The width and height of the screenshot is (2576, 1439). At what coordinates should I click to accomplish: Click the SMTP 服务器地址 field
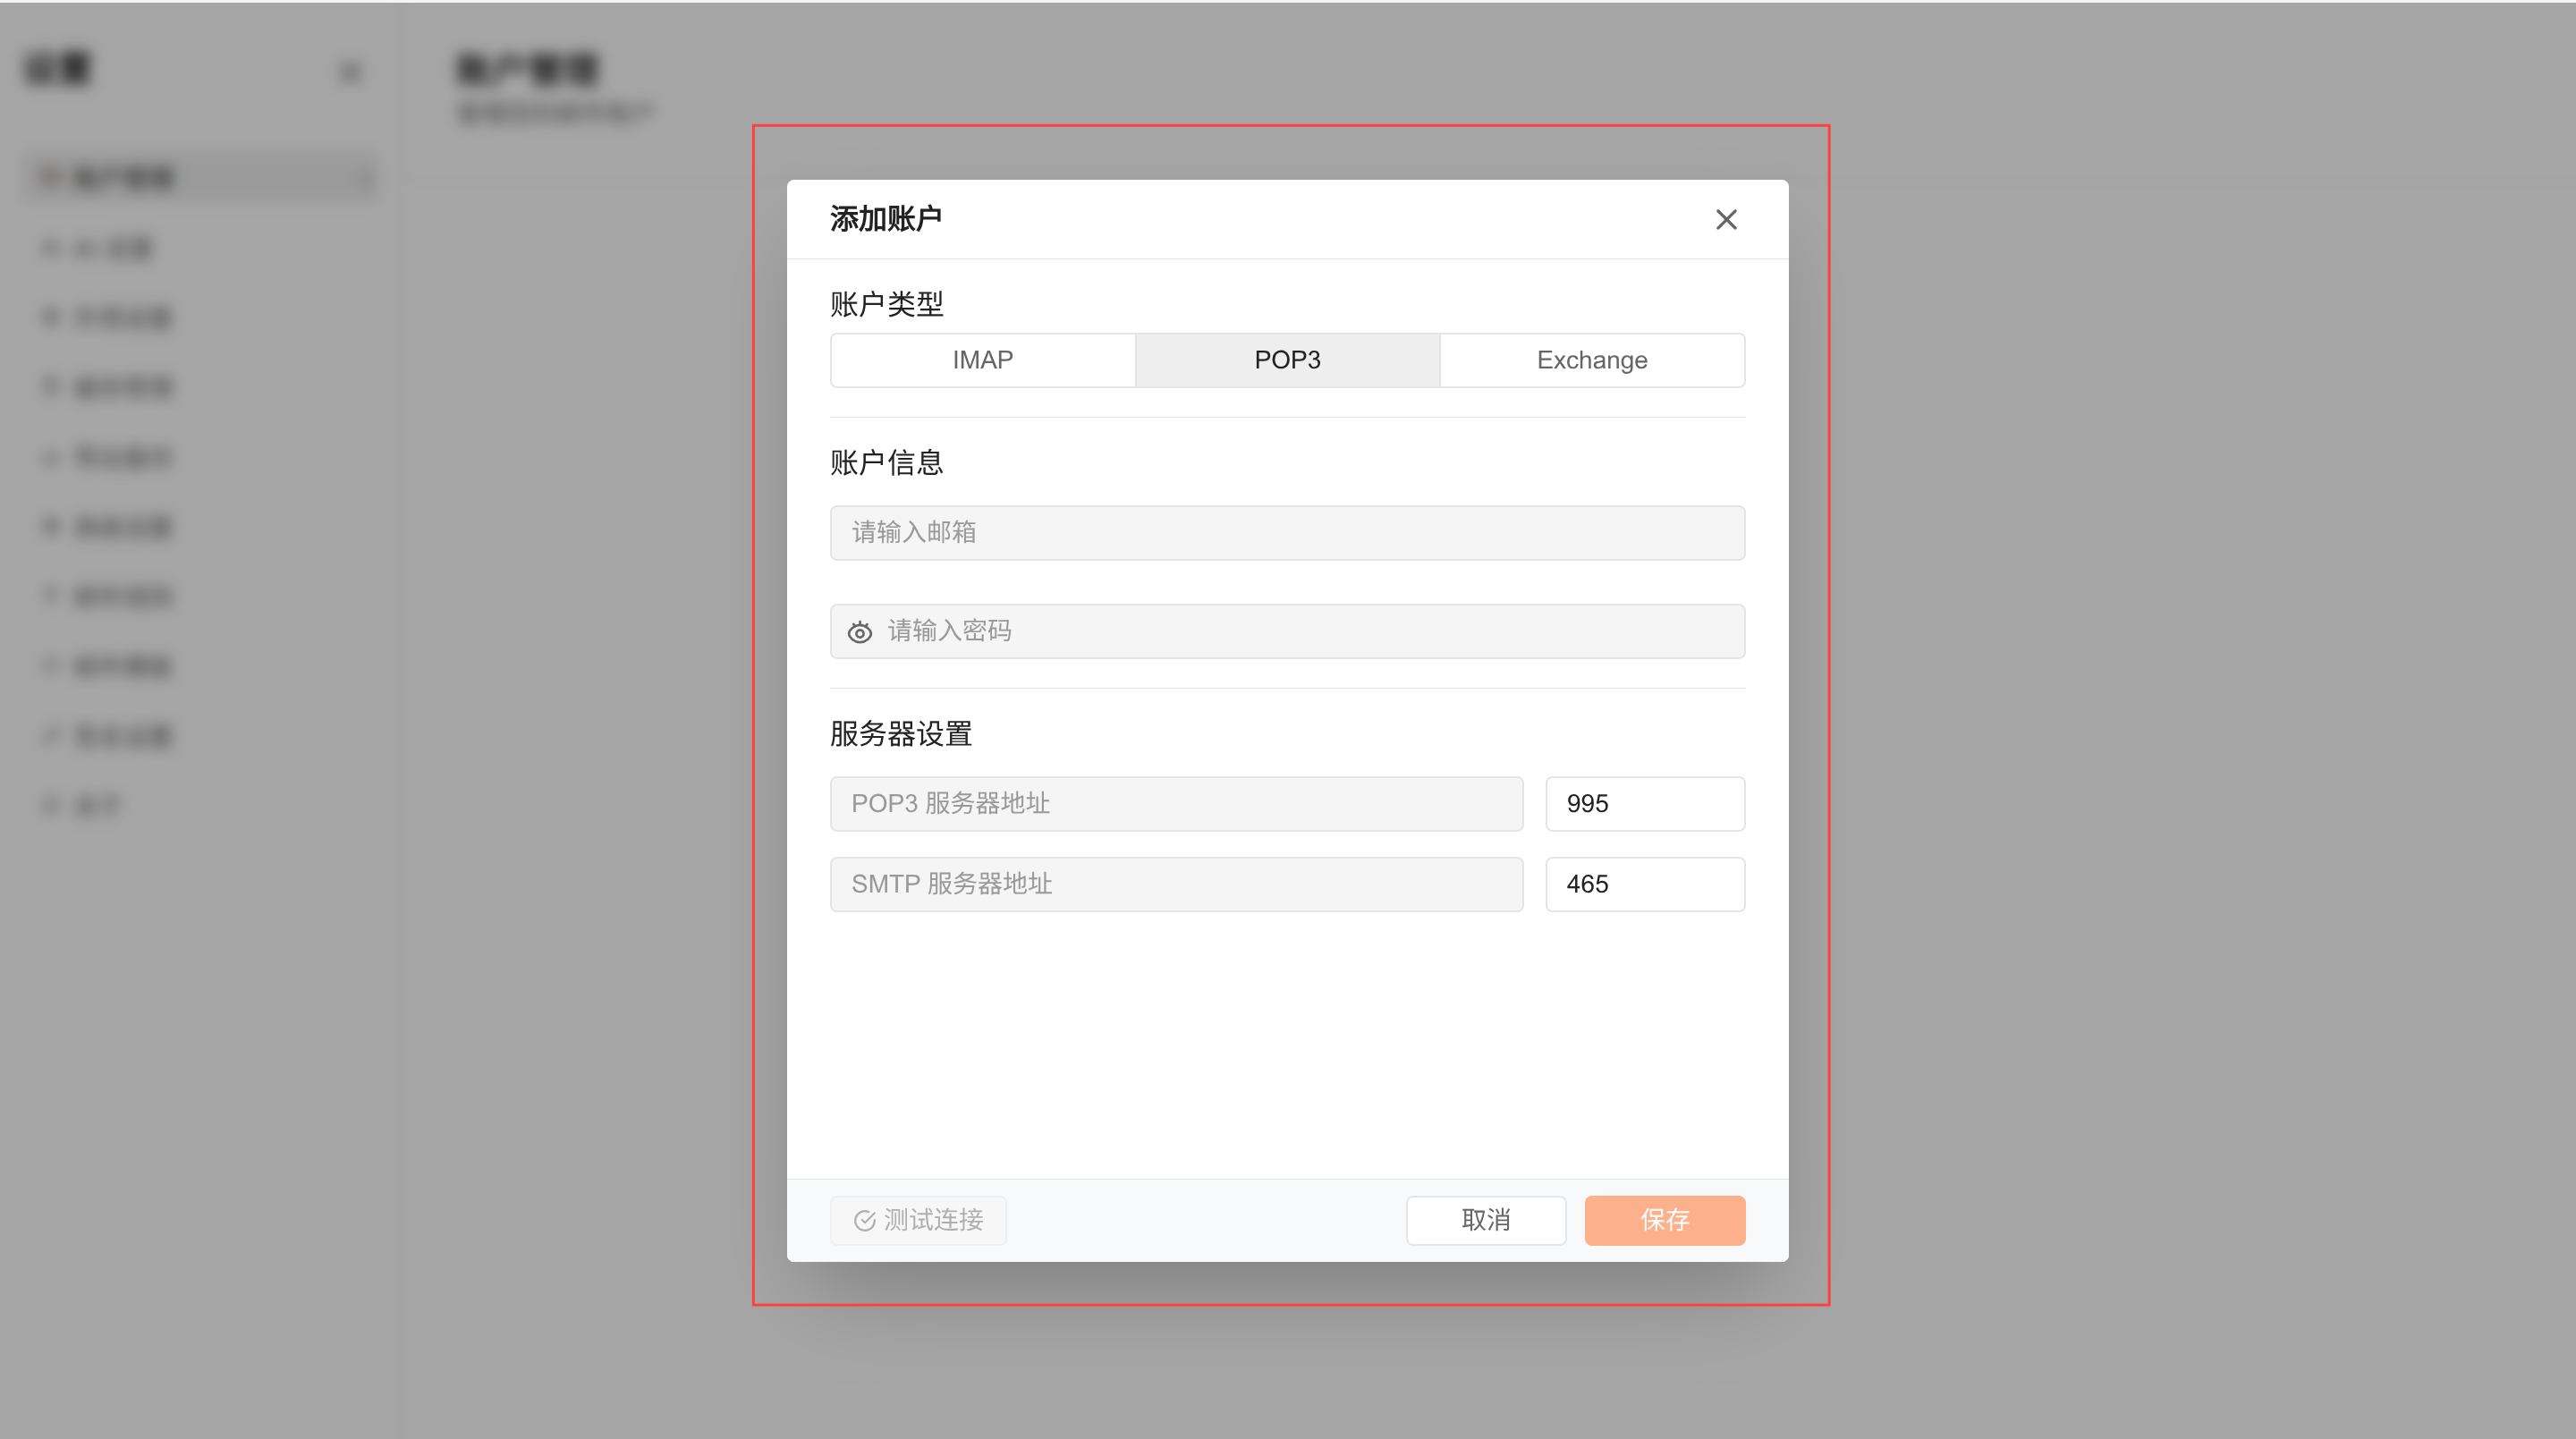click(x=1177, y=884)
